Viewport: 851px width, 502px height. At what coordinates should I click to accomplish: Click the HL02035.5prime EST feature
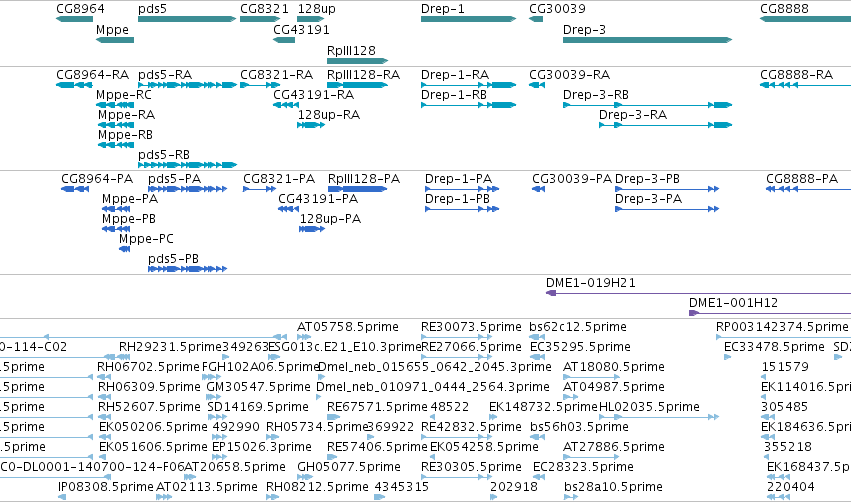659,417
